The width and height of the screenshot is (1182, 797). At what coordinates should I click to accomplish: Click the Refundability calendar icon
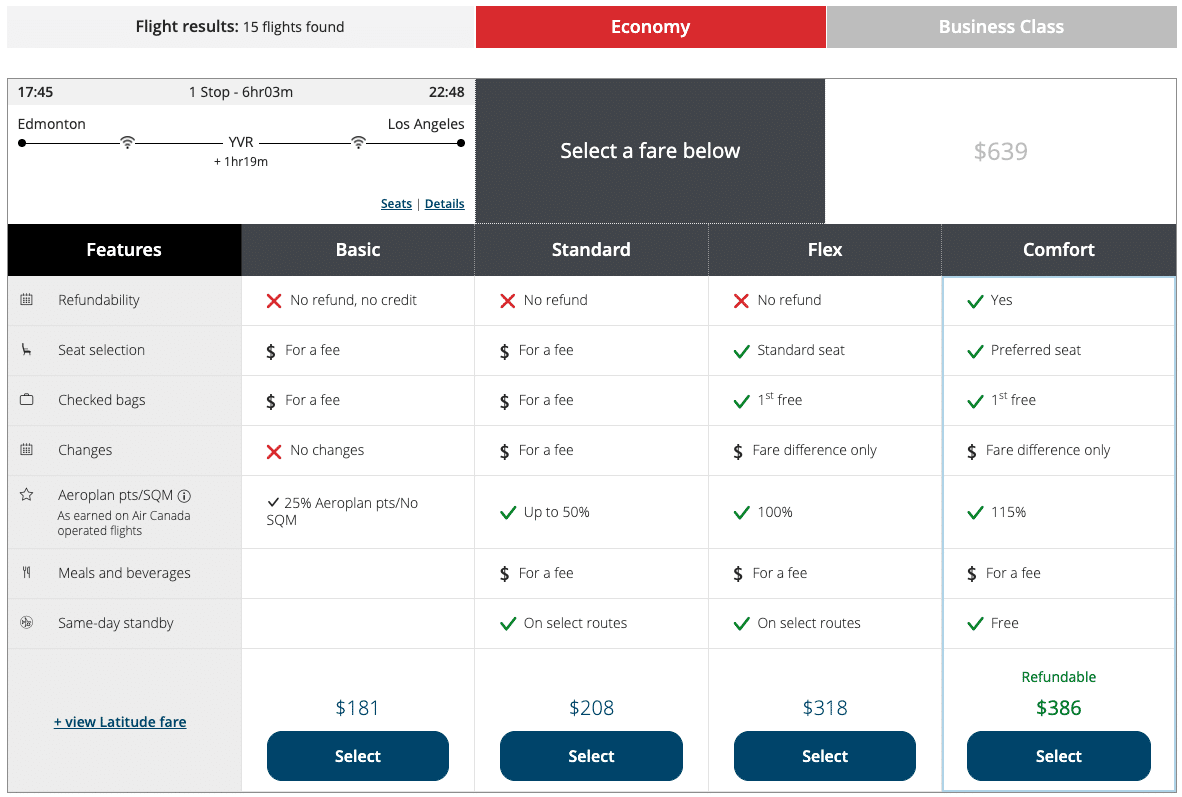click(x=27, y=300)
